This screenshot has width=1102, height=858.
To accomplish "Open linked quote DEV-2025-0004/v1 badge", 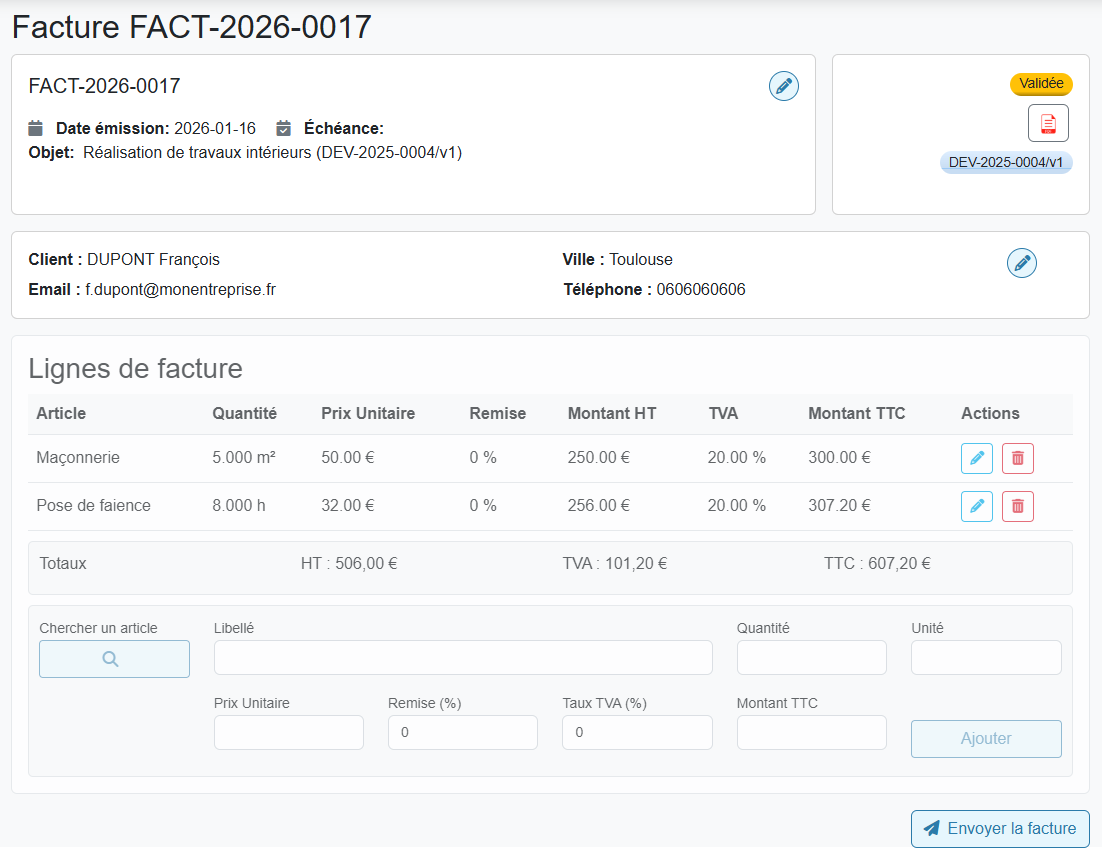I will 1006,162.
